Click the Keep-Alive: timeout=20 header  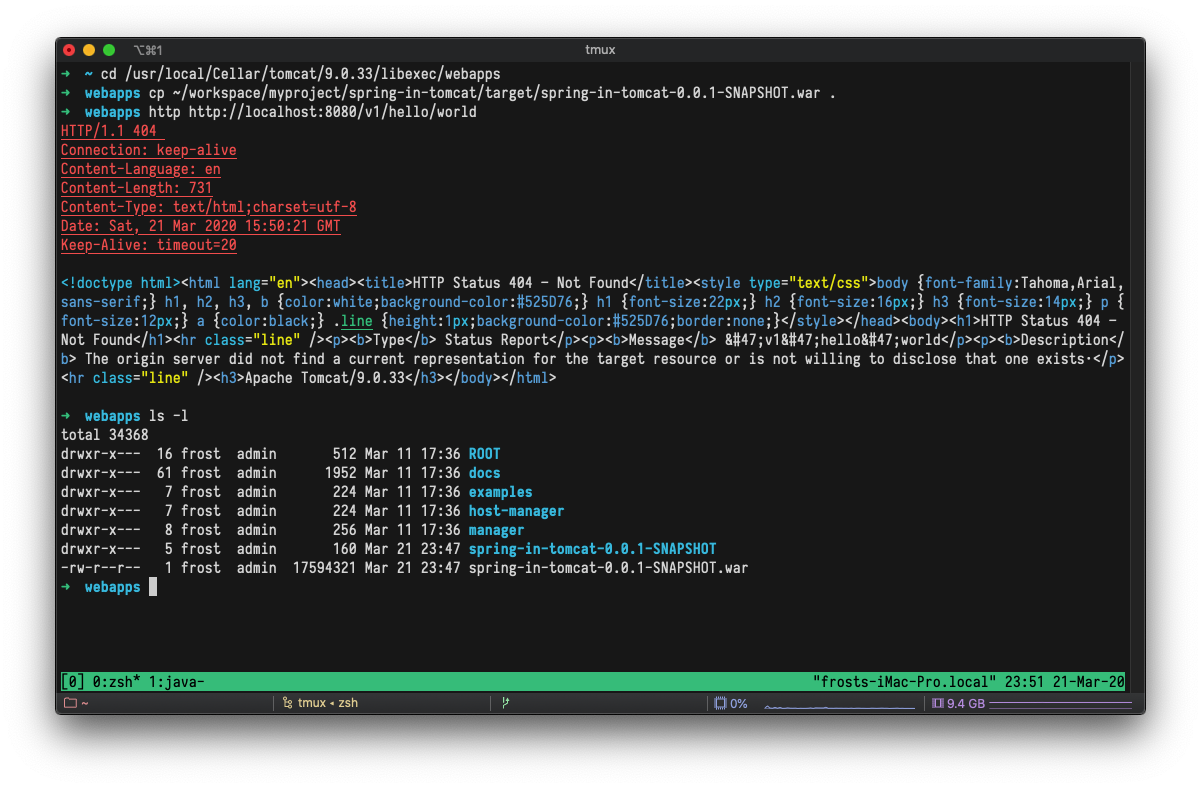(x=149, y=245)
